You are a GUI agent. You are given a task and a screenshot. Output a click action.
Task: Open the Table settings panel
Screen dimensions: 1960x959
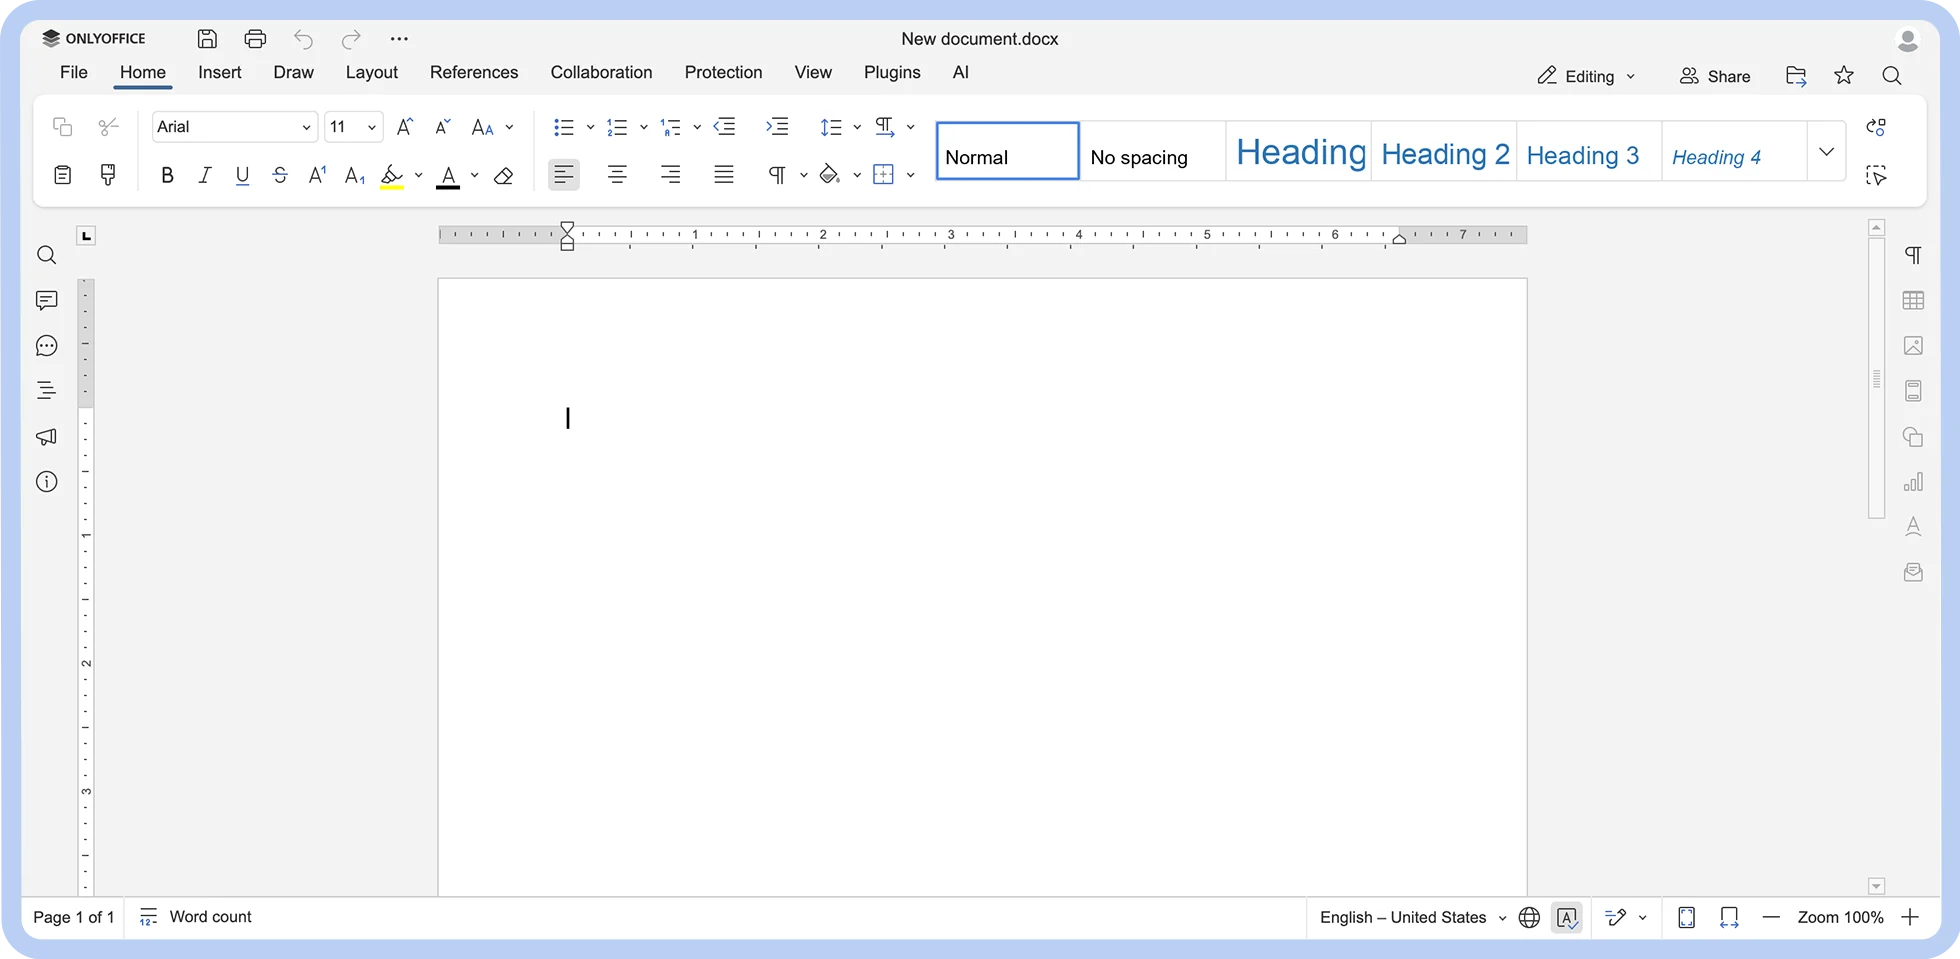[x=1913, y=300]
